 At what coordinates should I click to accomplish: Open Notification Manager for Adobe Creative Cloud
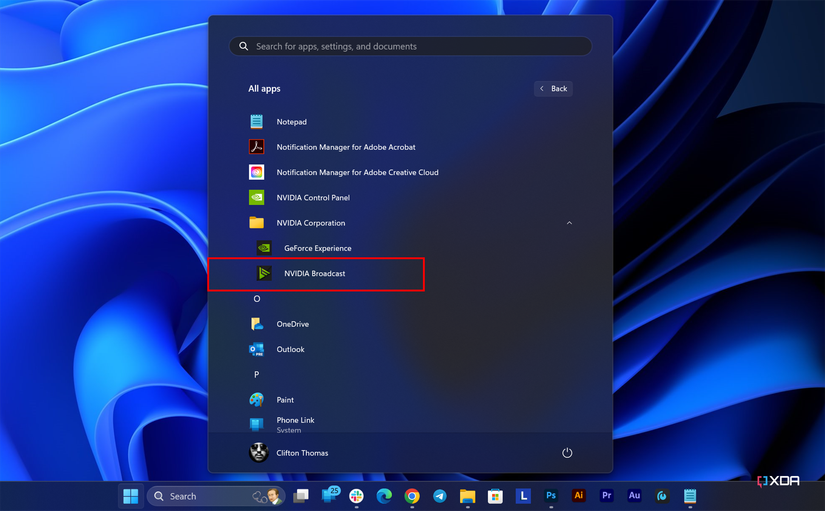[x=357, y=172]
